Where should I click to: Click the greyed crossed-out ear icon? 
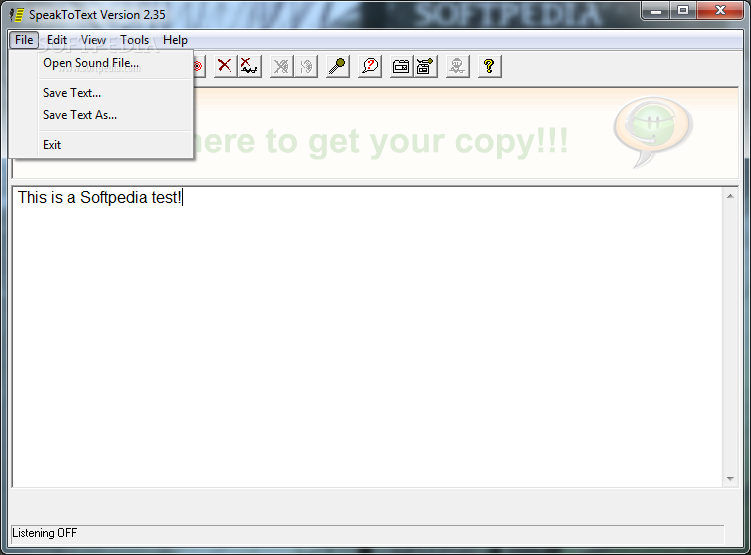pyautogui.click(x=282, y=66)
